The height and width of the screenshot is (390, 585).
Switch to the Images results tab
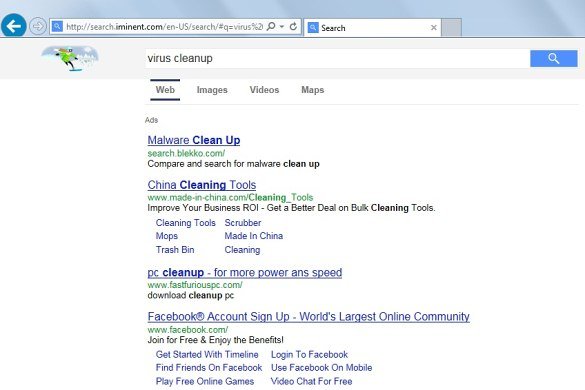pyautogui.click(x=212, y=90)
